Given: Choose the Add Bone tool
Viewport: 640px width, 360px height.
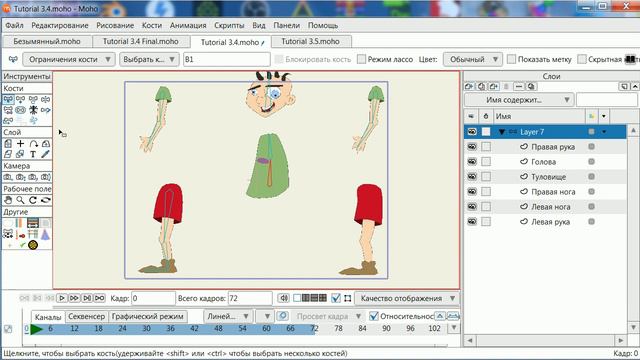Looking at the screenshot, I should [x=33, y=99].
